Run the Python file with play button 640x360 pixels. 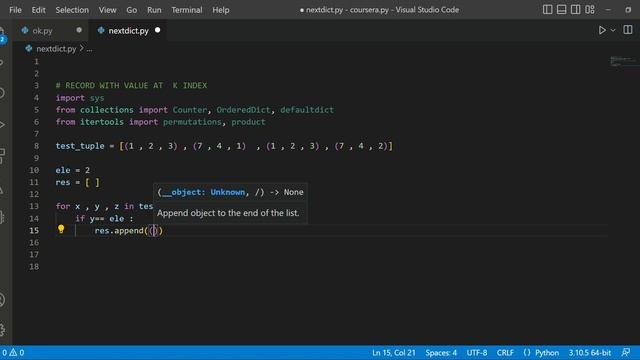[x=602, y=30]
